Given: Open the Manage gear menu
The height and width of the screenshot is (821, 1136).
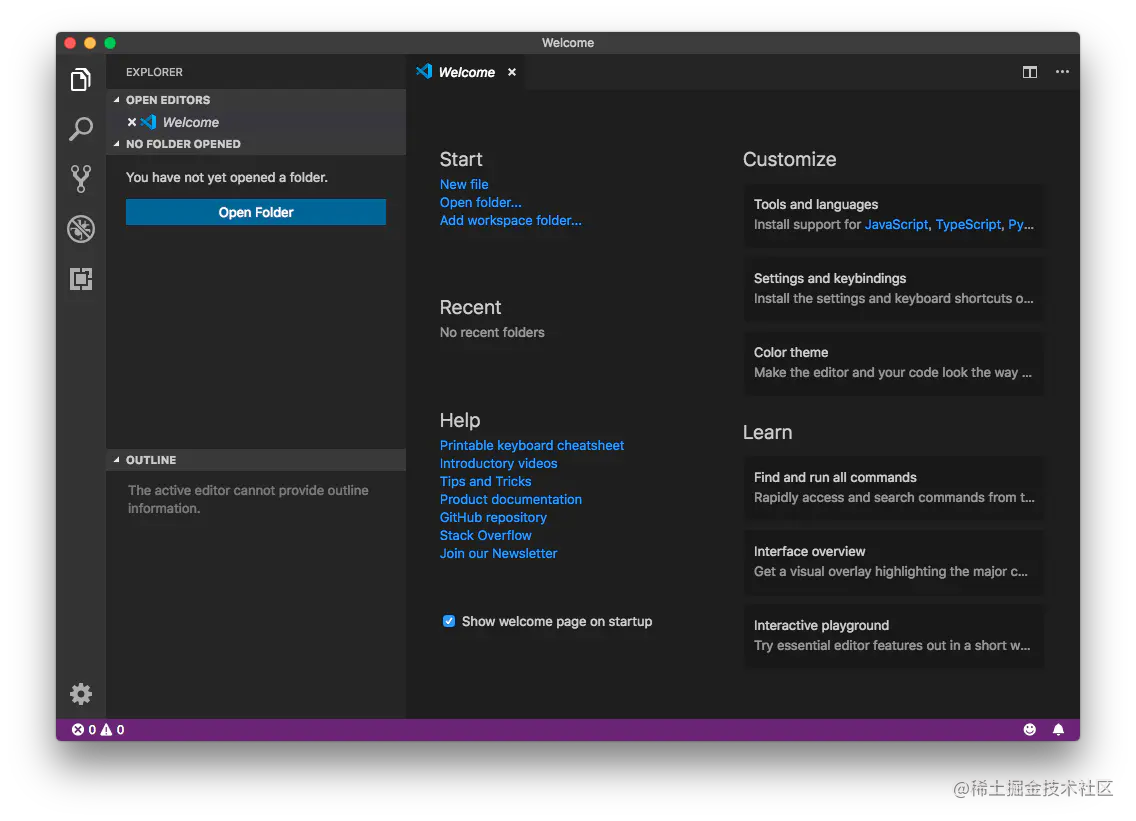Looking at the screenshot, I should tap(81, 693).
